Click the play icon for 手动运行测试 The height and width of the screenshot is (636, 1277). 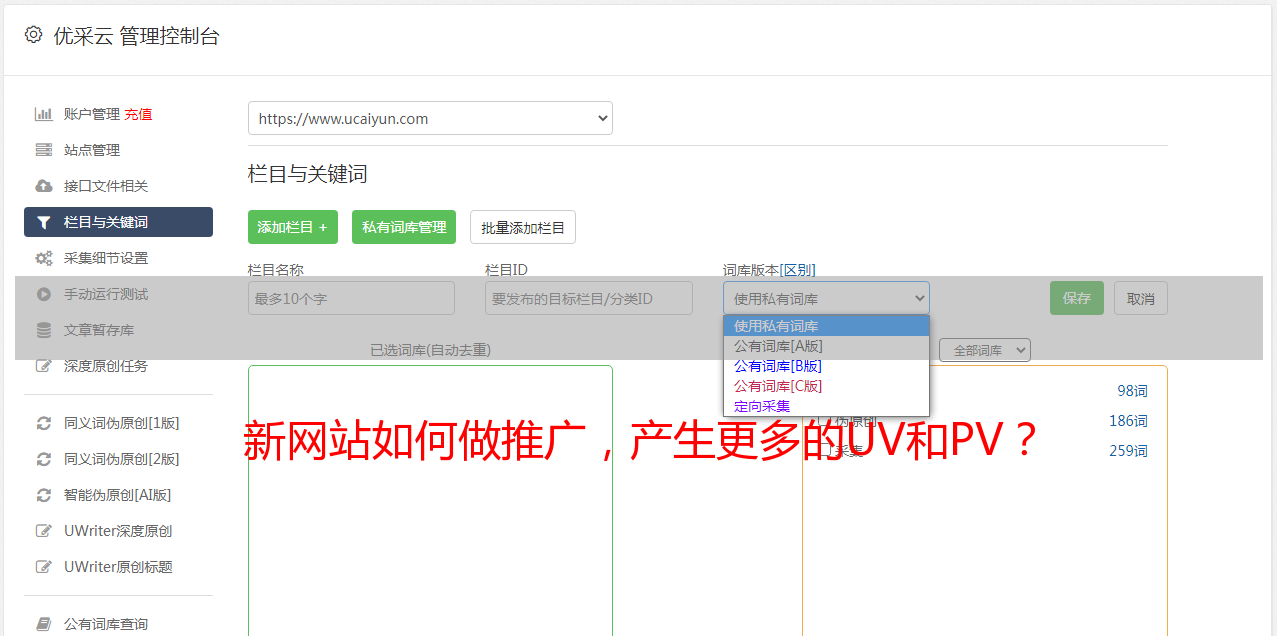point(43,294)
